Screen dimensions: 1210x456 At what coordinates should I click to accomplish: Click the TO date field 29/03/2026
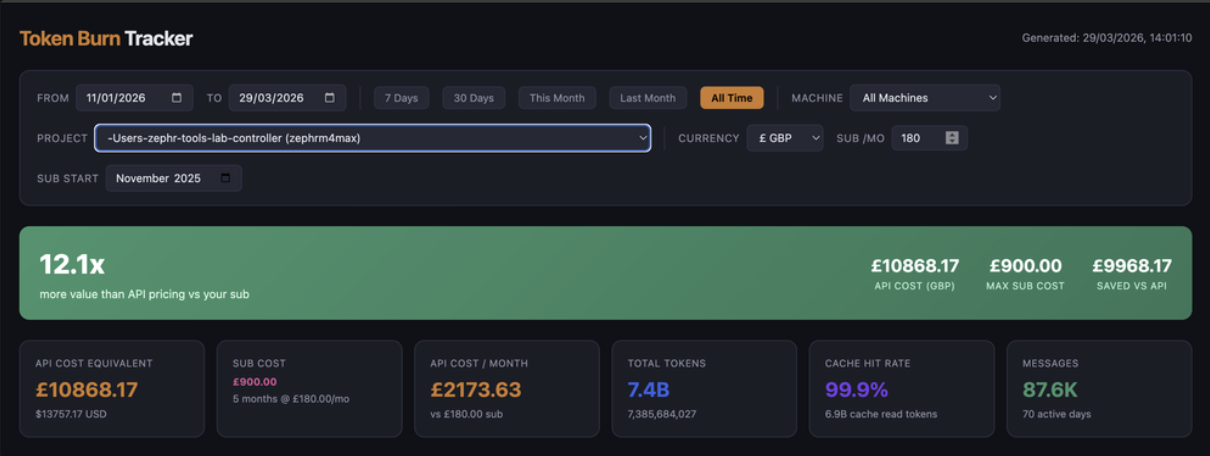pyautogui.click(x=271, y=98)
